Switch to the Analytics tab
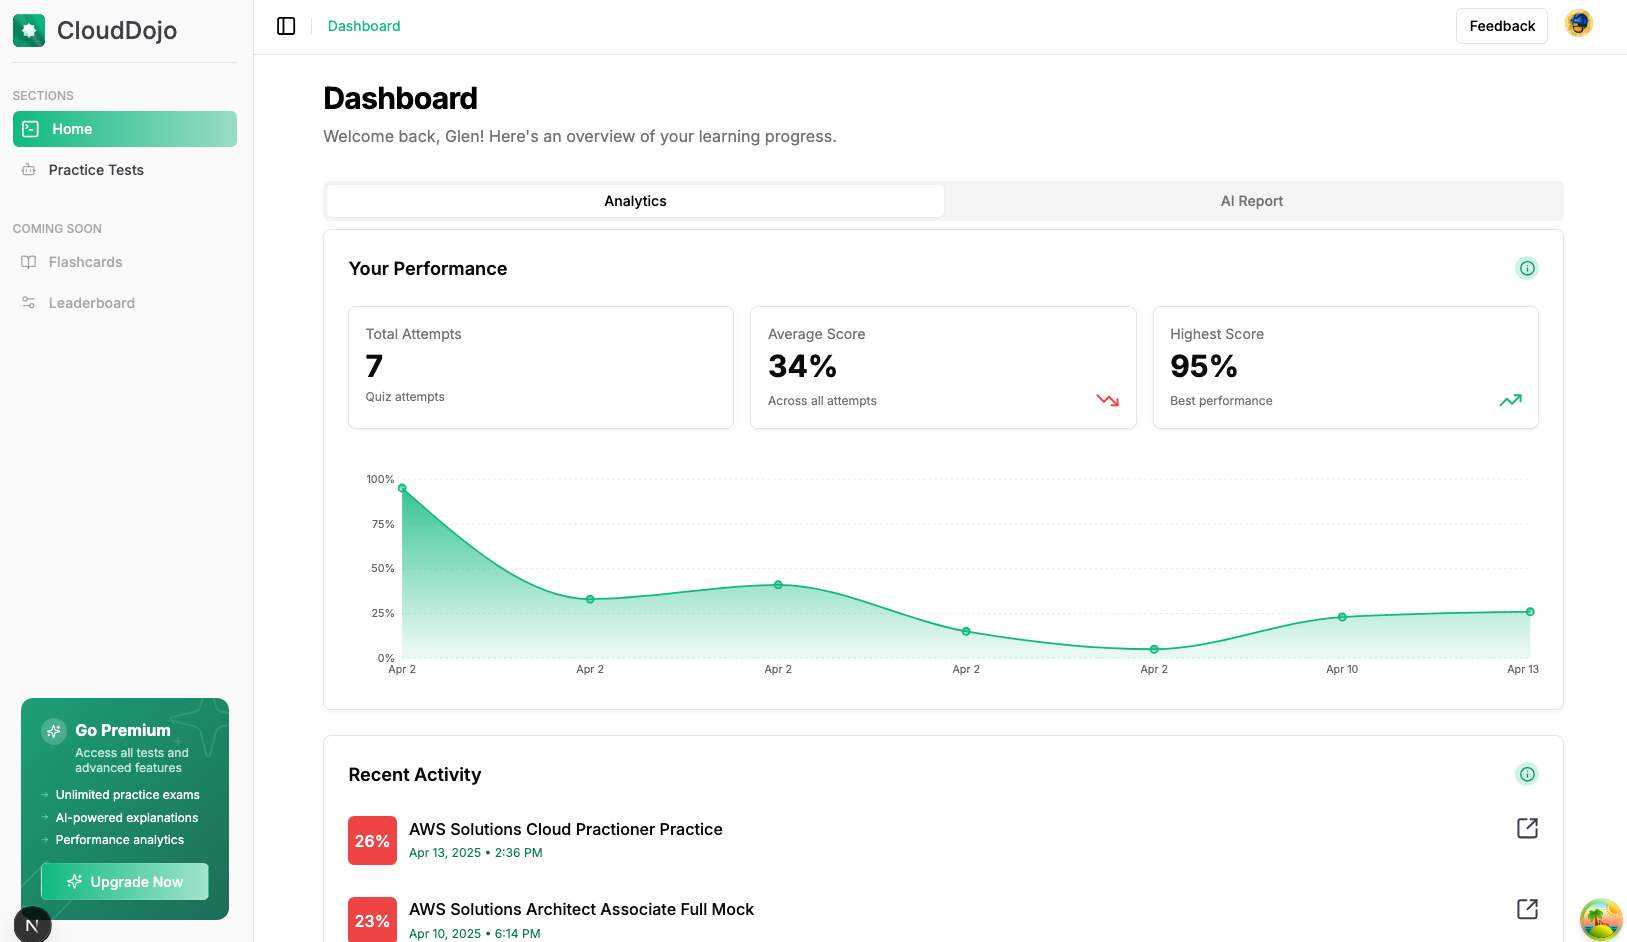Image resolution: width=1627 pixels, height=942 pixels. [x=635, y=201]
